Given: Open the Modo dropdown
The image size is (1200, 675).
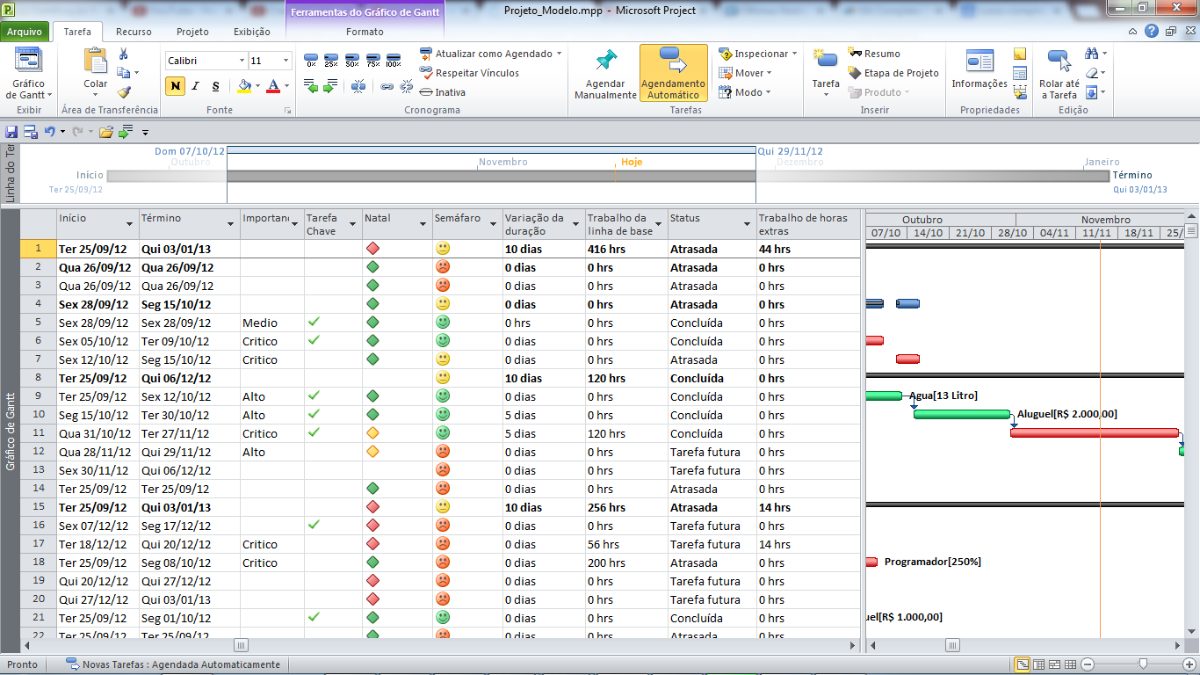Looking at the screenshot, I should coord(768,92).
